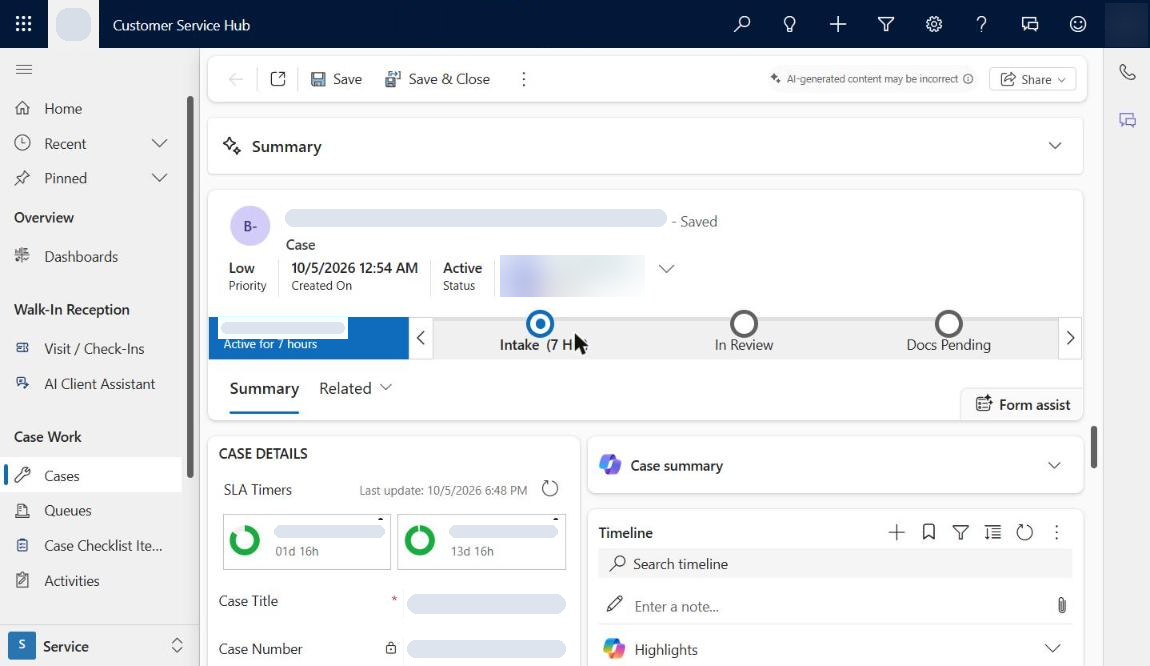The height and width of the screenshot is (666, 1150).
Task: Open the phone call panel icon
Action: point(1127,72)
